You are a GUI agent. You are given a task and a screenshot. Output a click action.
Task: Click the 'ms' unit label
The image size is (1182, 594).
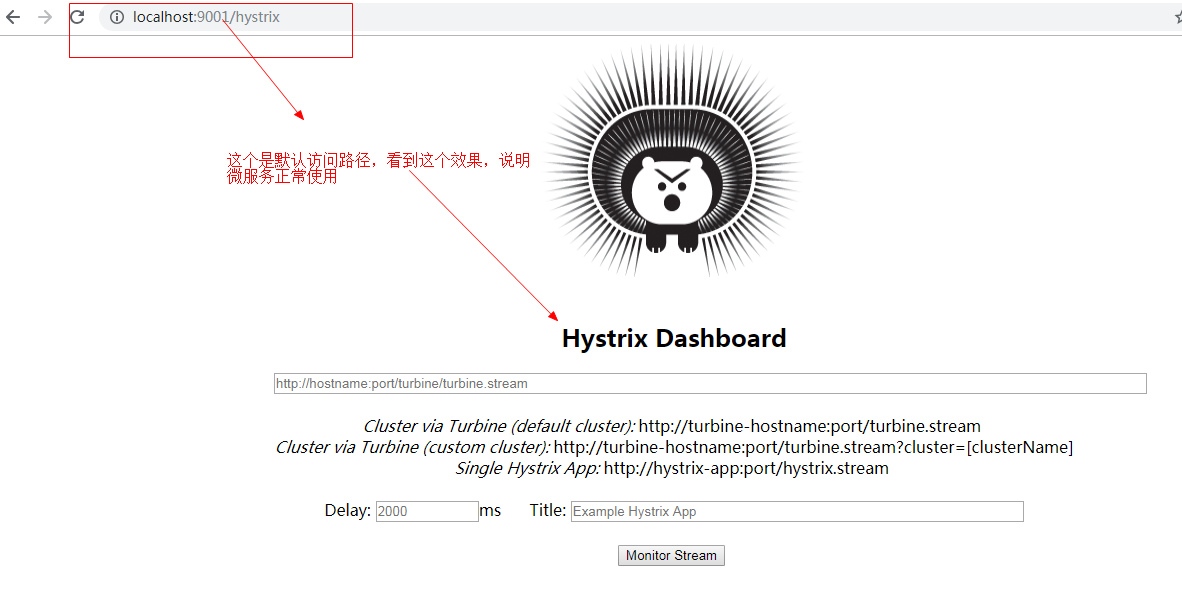(490, 511)
